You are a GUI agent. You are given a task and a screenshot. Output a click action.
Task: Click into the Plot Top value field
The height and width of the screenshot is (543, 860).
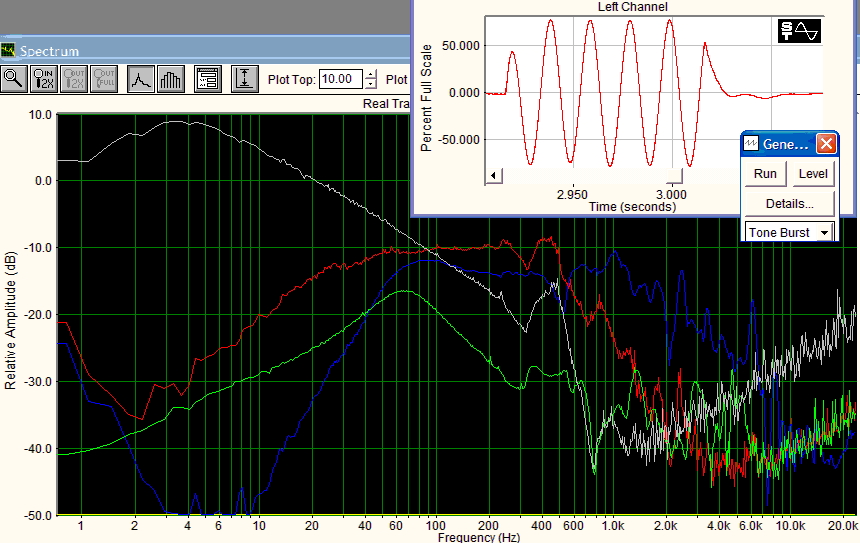(x=341, y=79)
